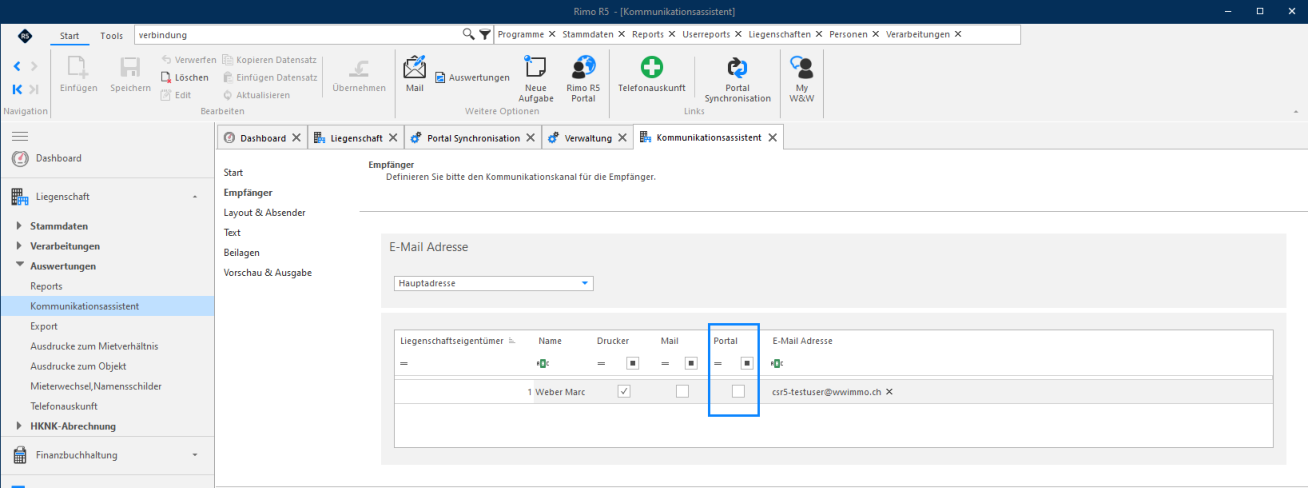Image resolution: width=1308 pixels, height=488 pixels.
Task: Click the Übernehmen ribbon button
Action: [x=358, y=74]
